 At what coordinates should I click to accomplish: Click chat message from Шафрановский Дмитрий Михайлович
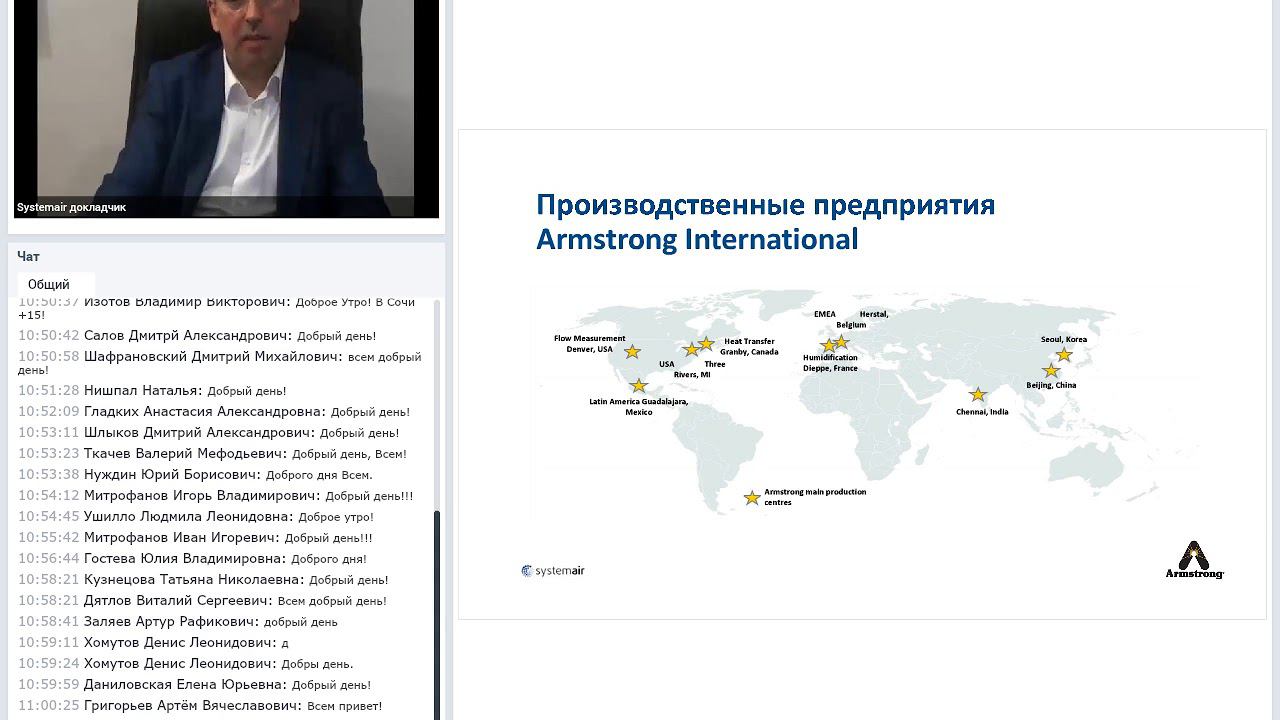click(220, 363)
